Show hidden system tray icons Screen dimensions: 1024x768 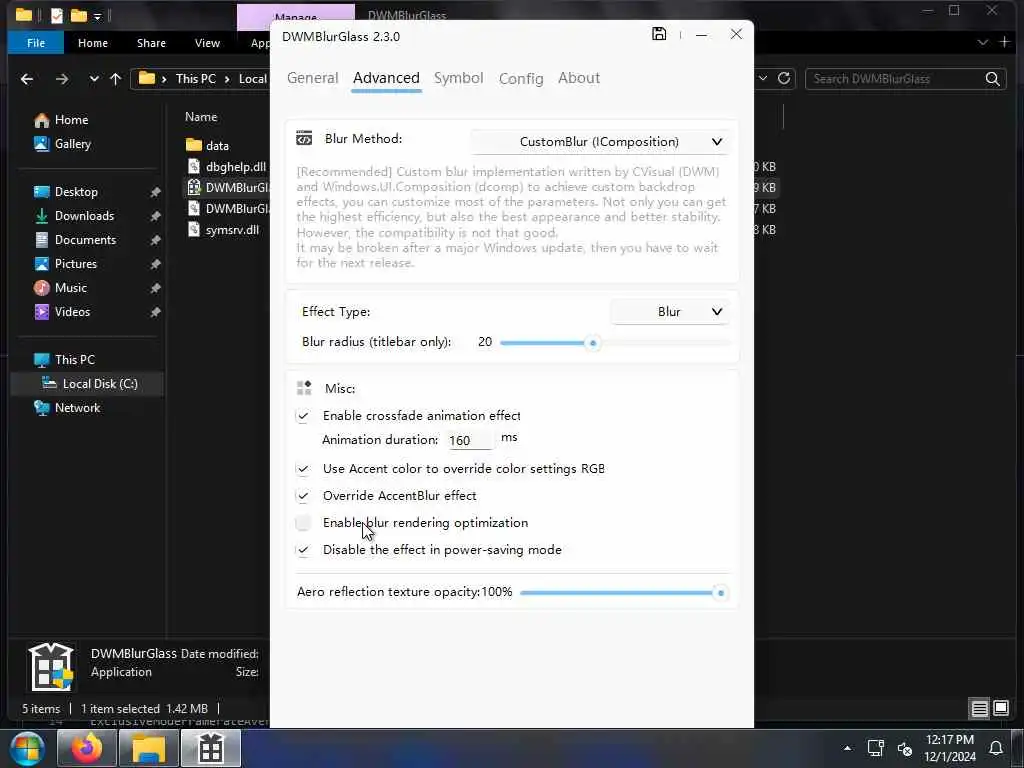pyautogui.click(x=847, y=749)
